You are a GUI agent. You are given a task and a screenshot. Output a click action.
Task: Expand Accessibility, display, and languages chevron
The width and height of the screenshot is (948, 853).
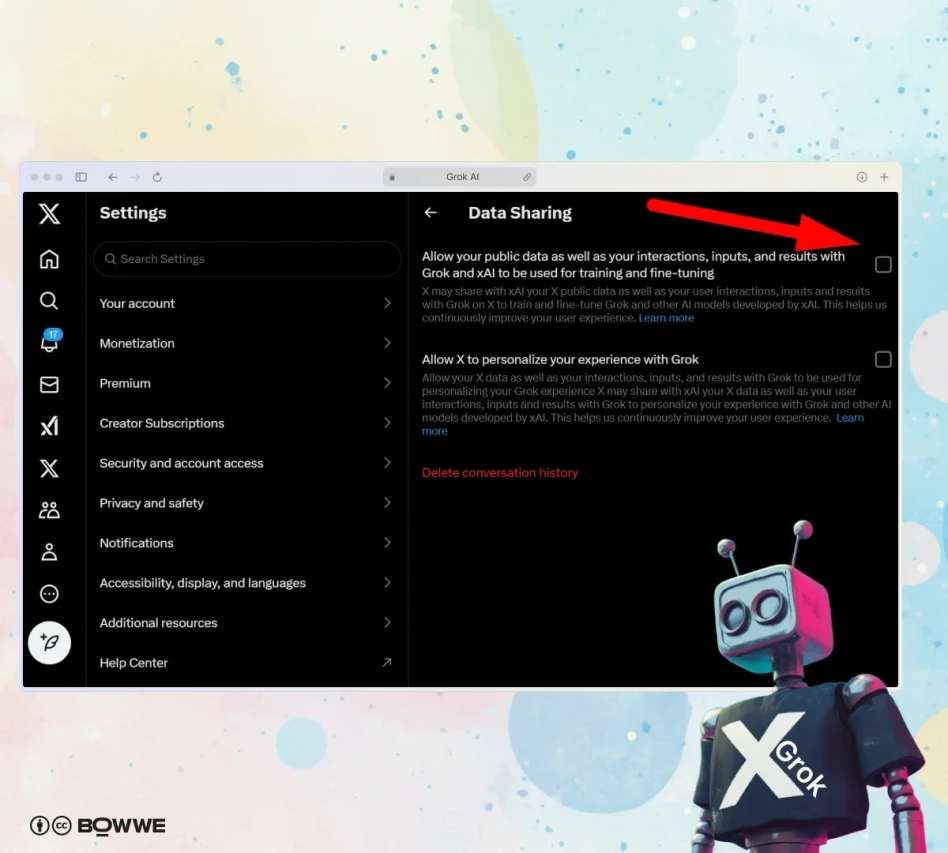[388, 582]
